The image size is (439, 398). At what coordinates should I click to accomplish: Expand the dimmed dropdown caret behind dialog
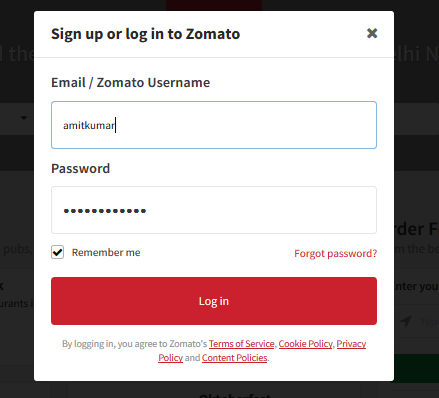pyautogui.click(x=24, y=118)
